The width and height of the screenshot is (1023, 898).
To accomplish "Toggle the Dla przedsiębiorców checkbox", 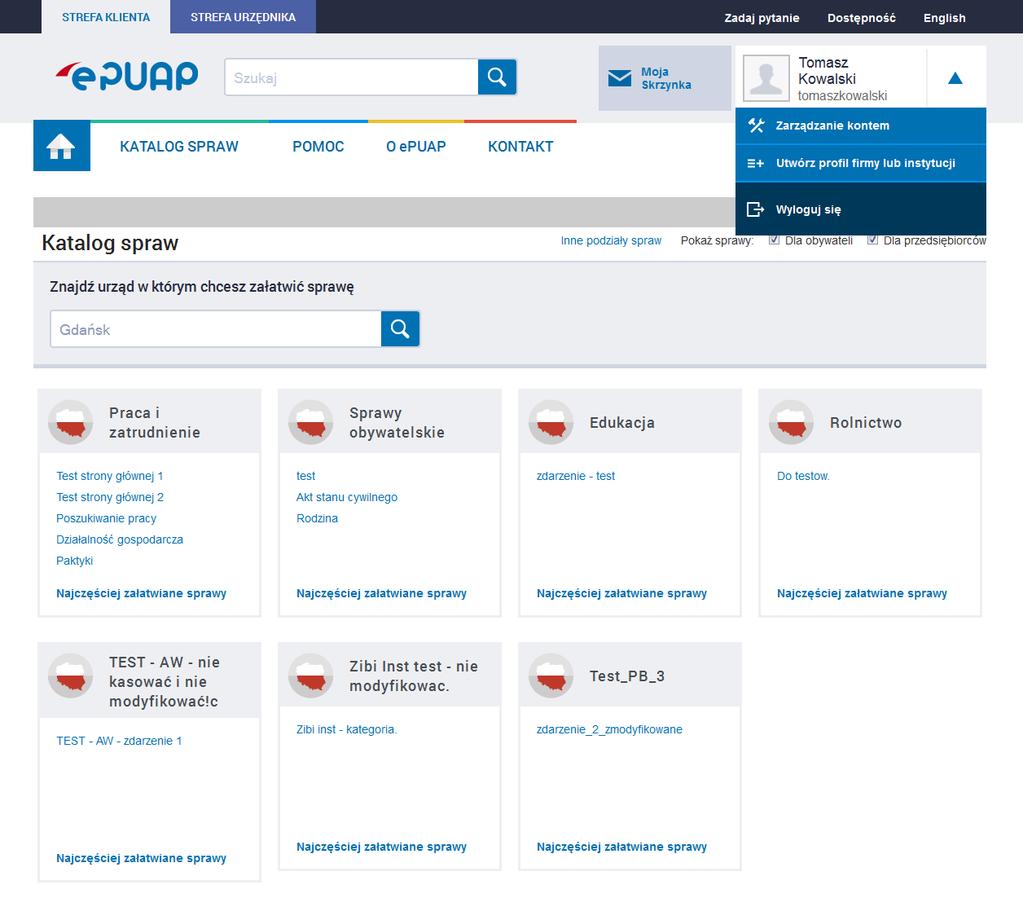I will pyautogui.click(x=872, y=240).
